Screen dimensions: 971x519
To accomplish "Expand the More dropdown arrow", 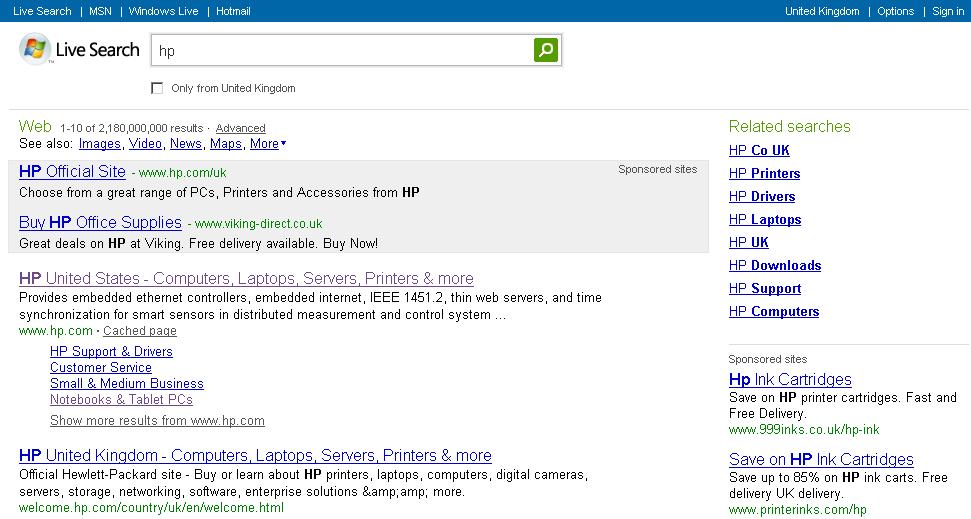I will click(284, 143).
